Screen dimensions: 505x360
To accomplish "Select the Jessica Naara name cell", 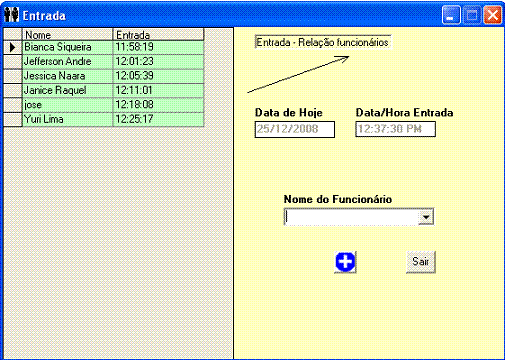I will [x=67, y=76].
